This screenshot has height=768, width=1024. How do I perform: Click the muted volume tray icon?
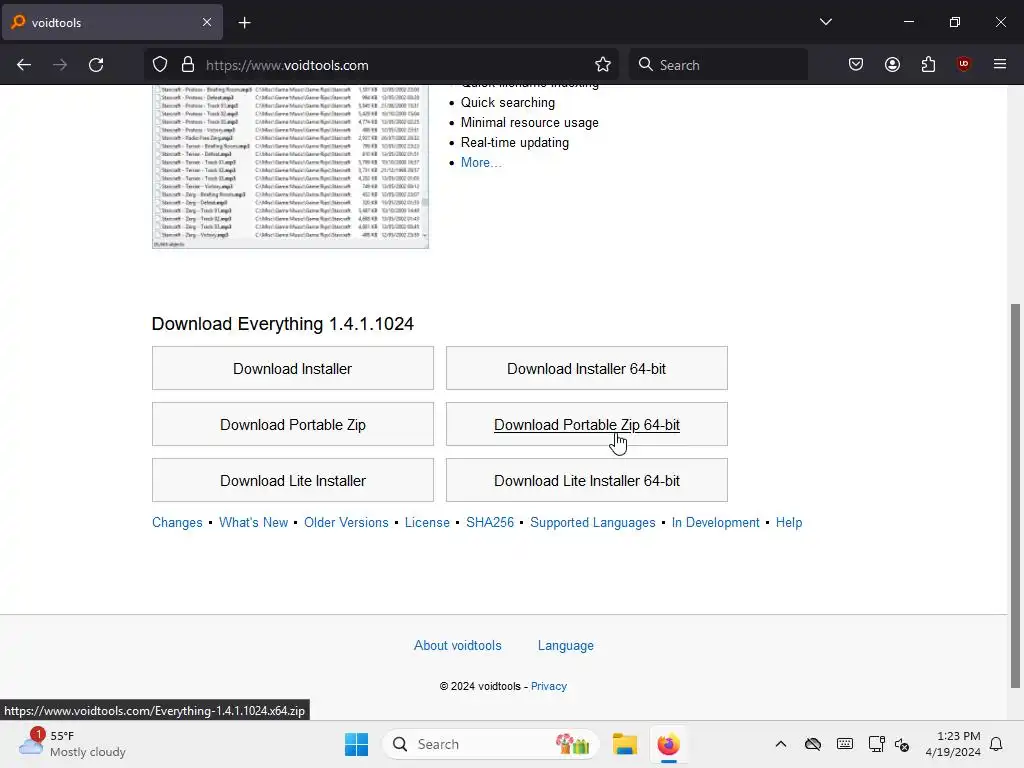(902, 744)
